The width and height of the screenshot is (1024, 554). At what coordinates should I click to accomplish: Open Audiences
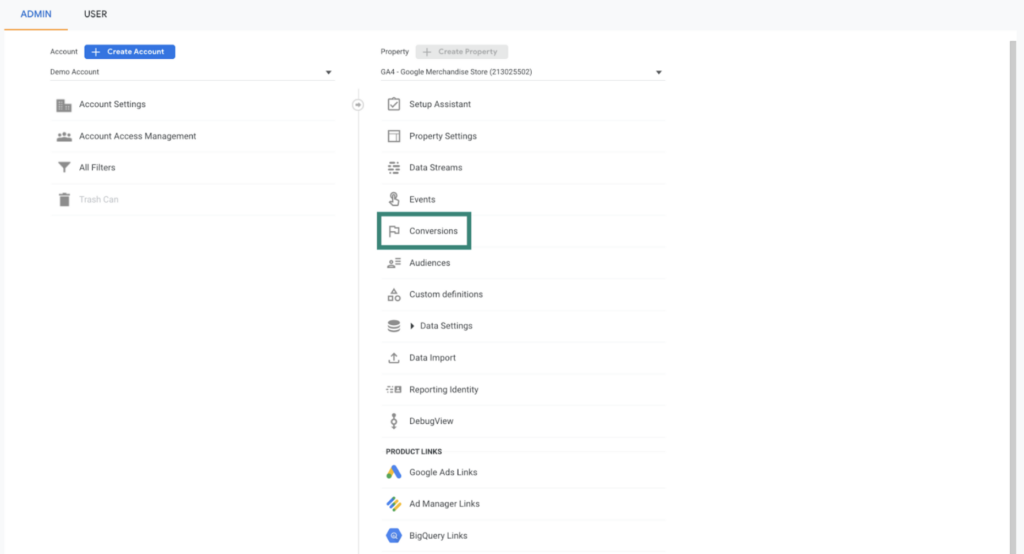click(430, 263)
